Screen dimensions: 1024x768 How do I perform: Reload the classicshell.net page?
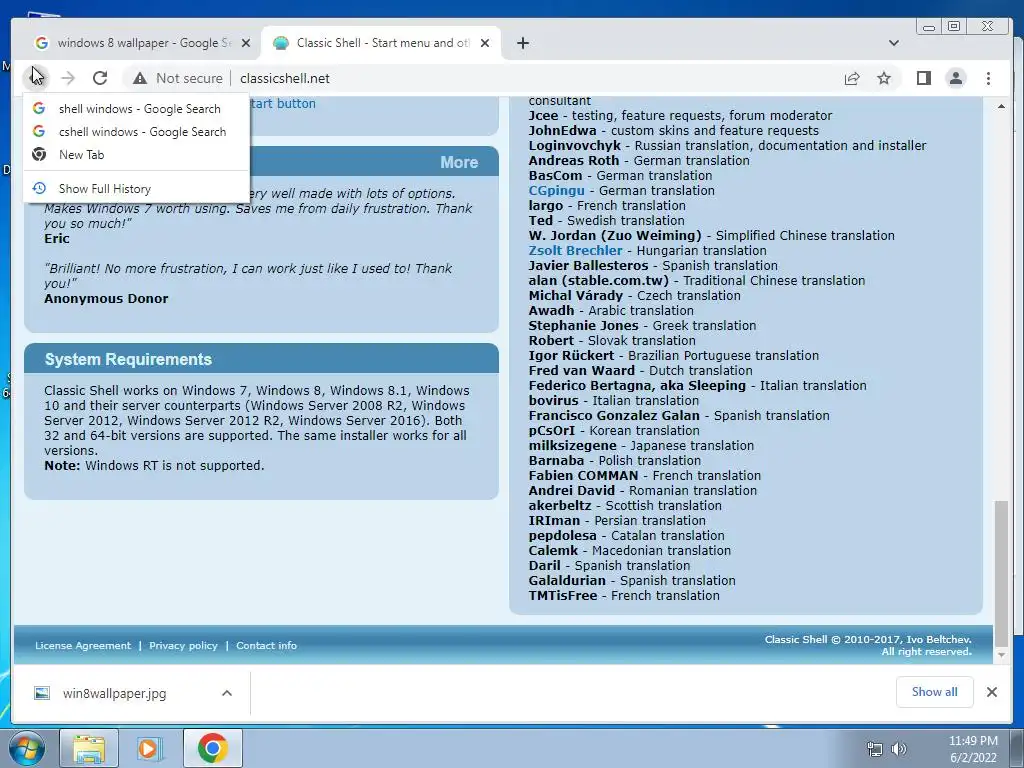click(100, 78)
